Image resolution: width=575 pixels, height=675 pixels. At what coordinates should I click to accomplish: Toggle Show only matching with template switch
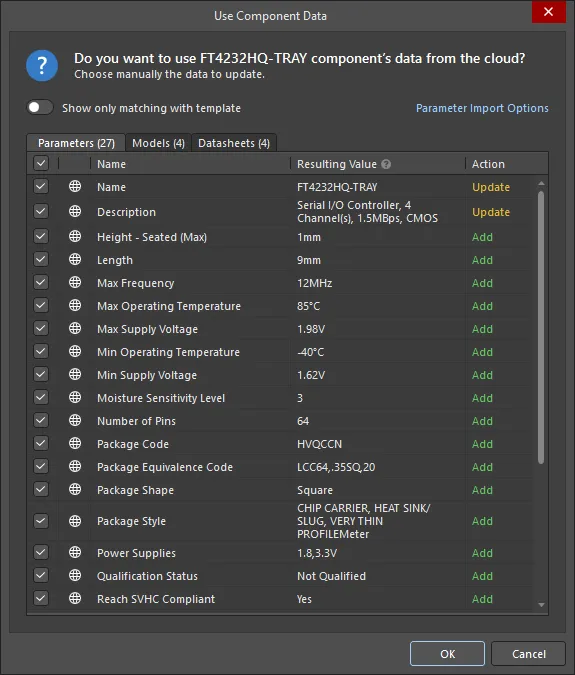[40, 107]
